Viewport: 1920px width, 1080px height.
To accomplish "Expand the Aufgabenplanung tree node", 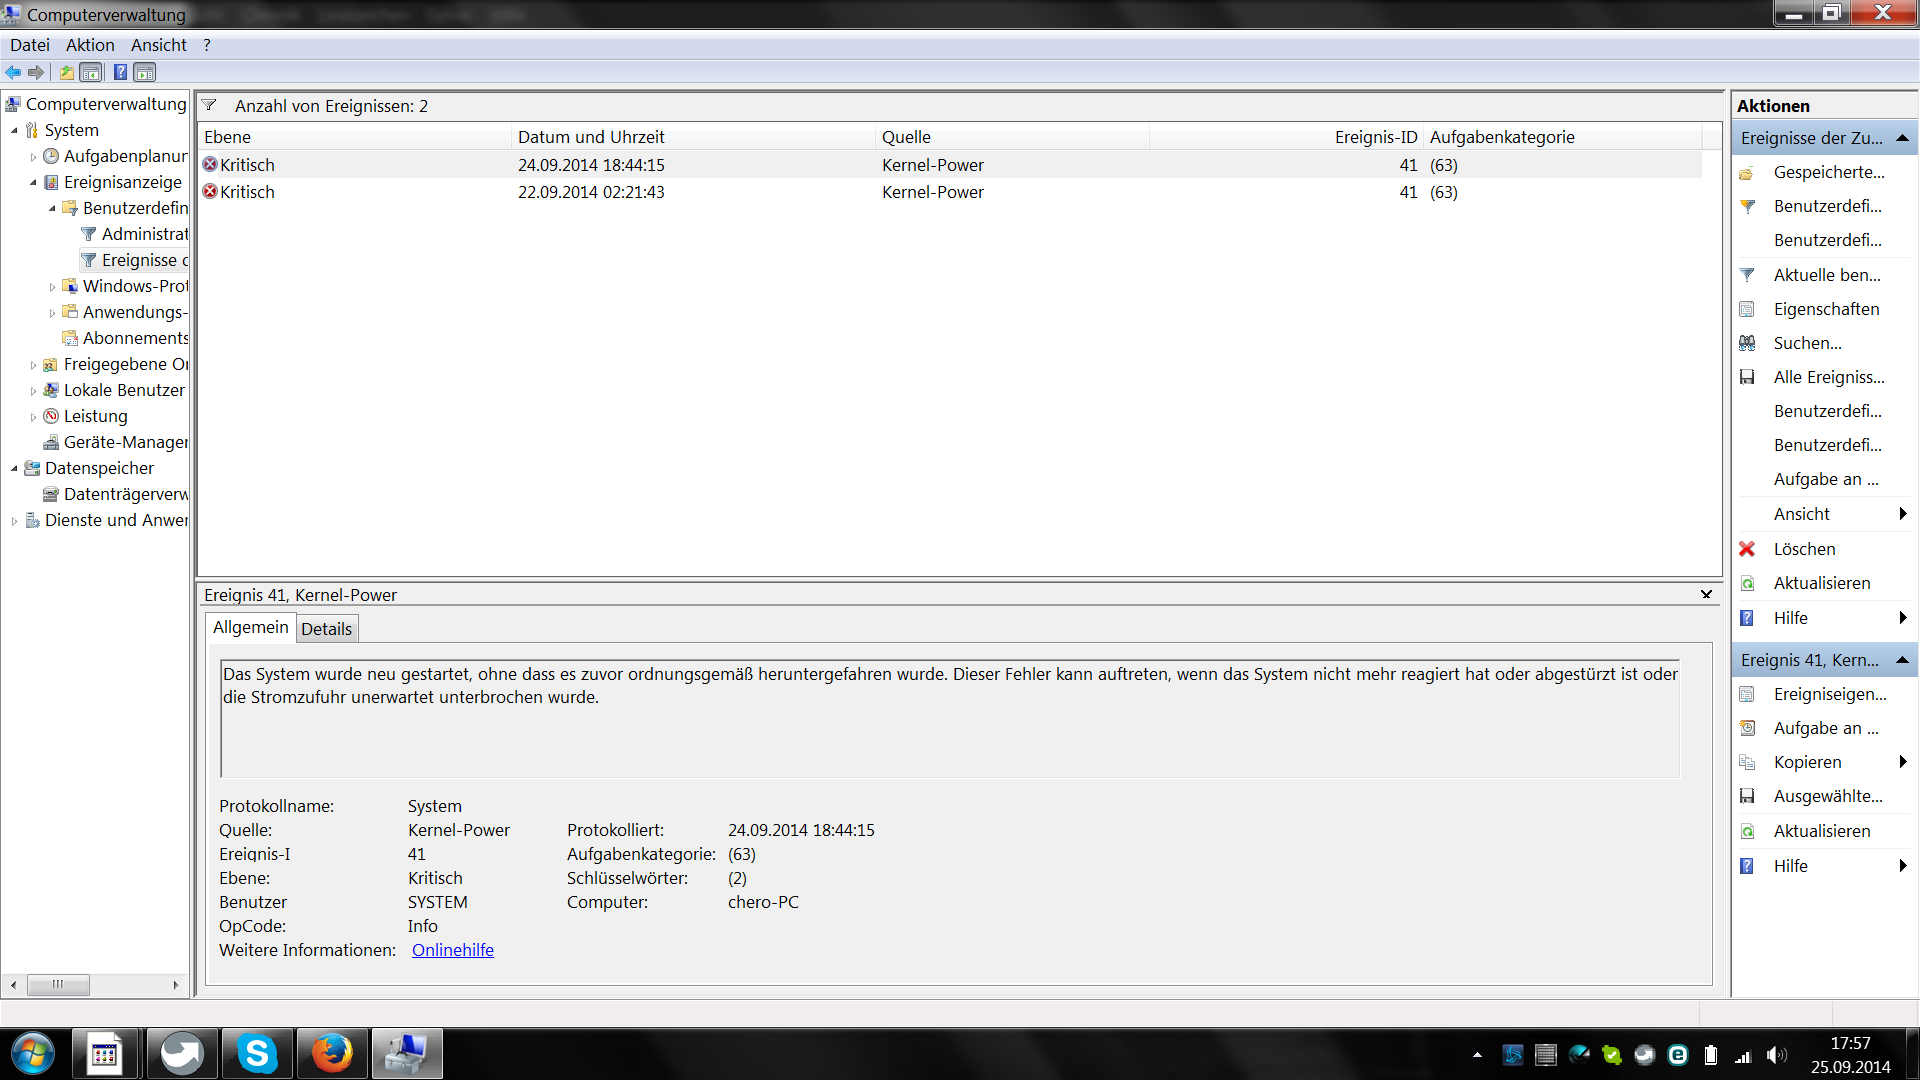I will [33, 157].
